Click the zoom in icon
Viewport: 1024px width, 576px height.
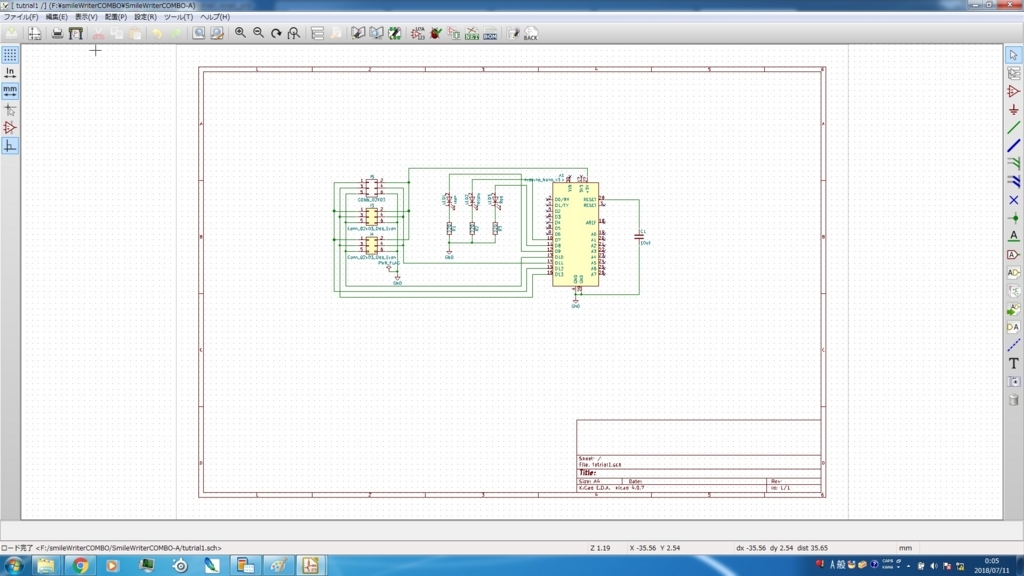240,33
